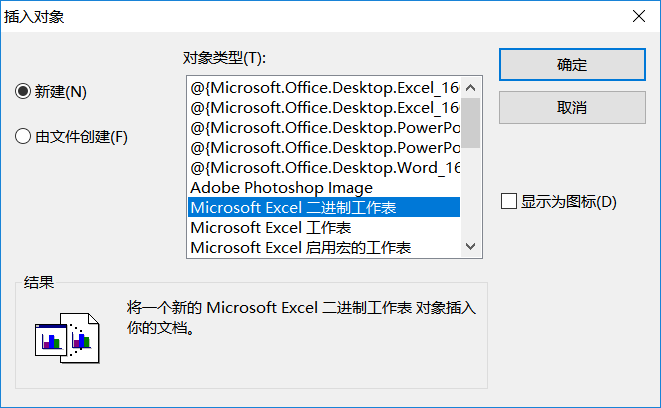This screenshot has width=661, height=408.
Task: Select Microsoft Excel 二进制工作表 entry
Action: [294, 207]
